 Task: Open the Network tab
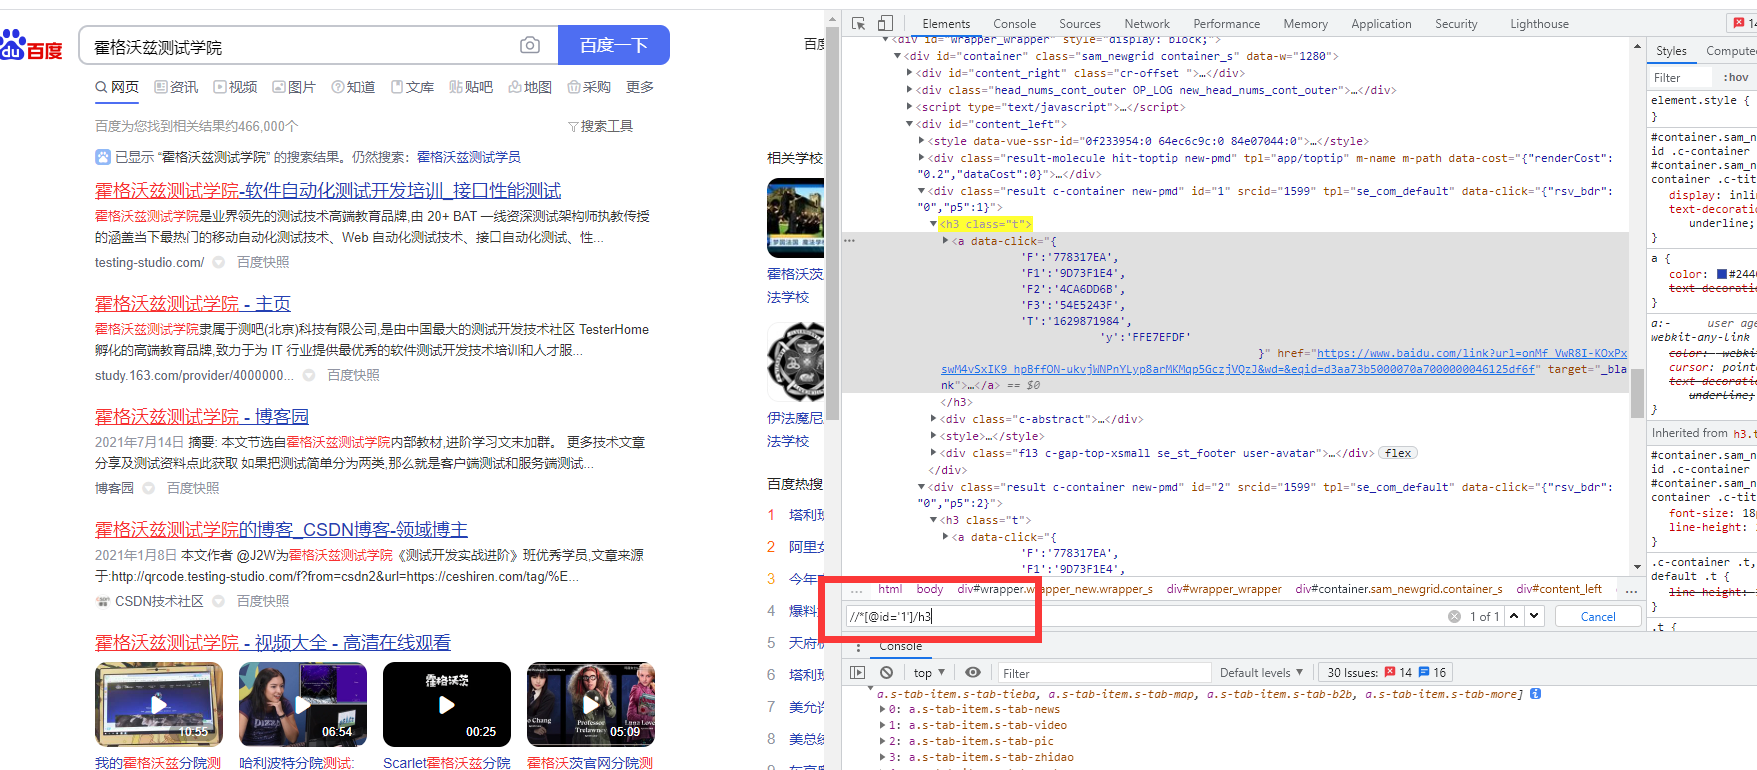pyautogui.click(x=1146, y=24)
